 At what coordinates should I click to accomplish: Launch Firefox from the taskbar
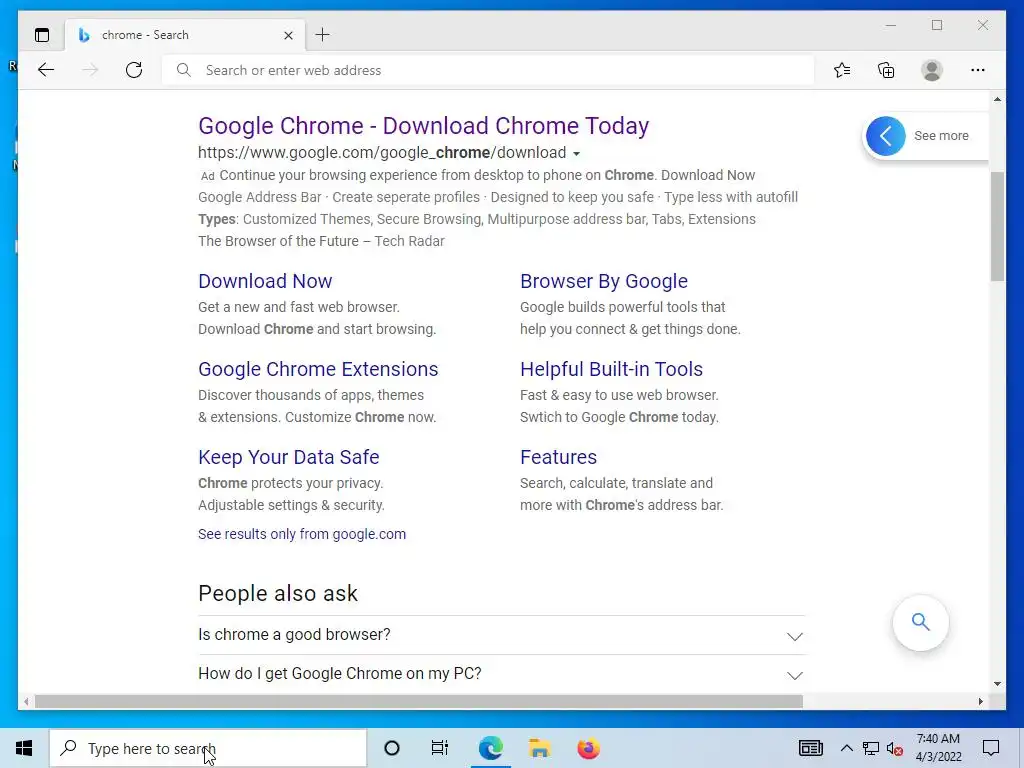coord(588,748)
